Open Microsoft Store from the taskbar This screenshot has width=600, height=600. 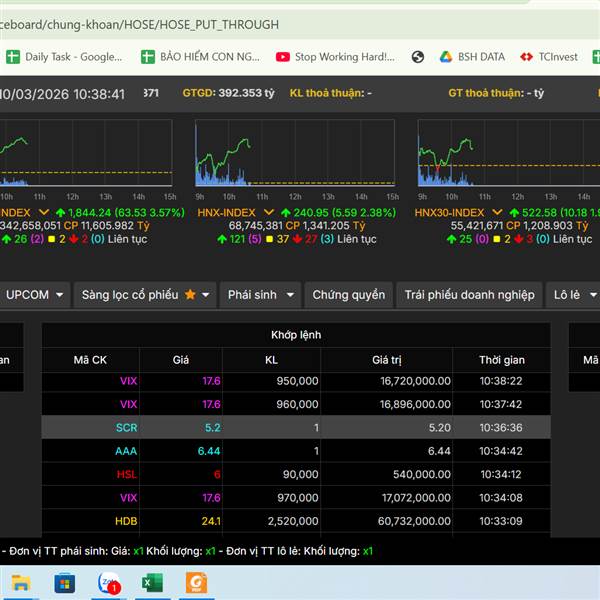click(x=64, y=583)
